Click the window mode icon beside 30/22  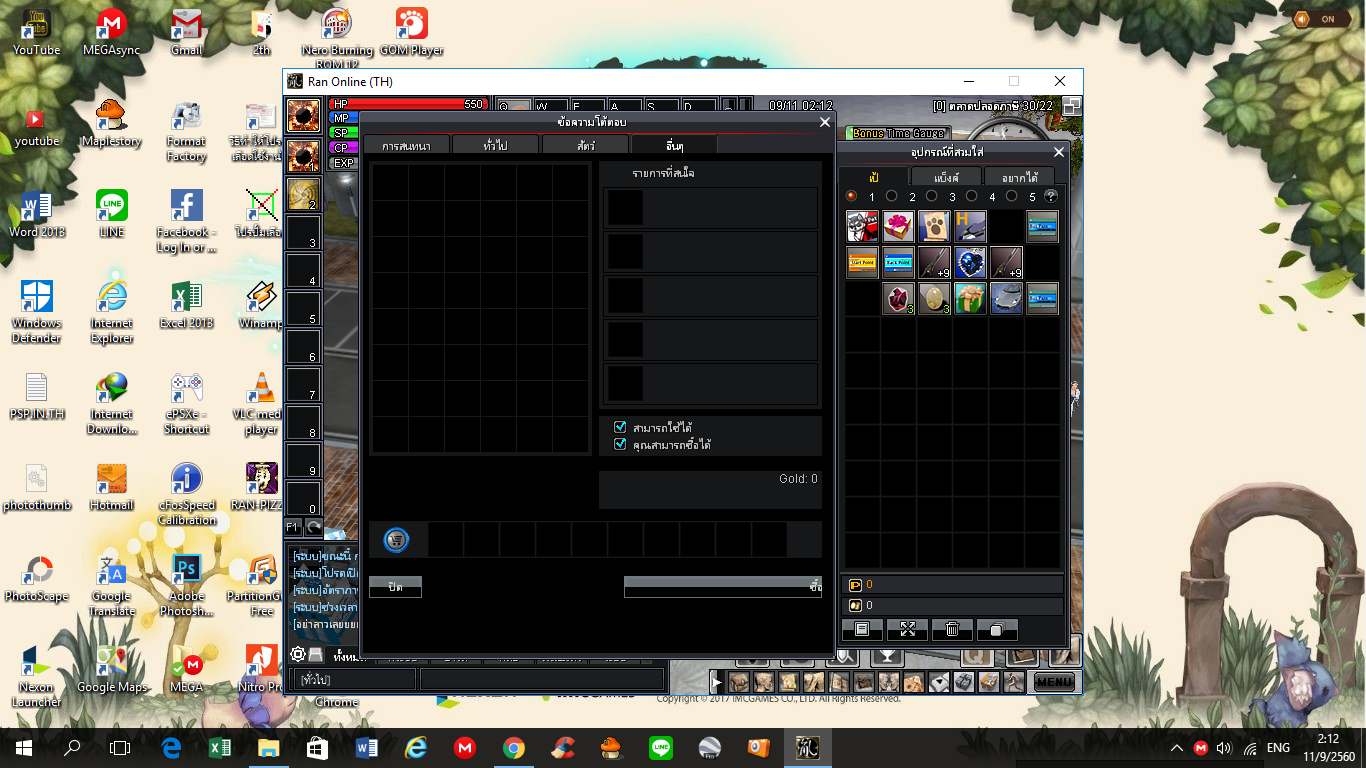(x=1071, y=105)
